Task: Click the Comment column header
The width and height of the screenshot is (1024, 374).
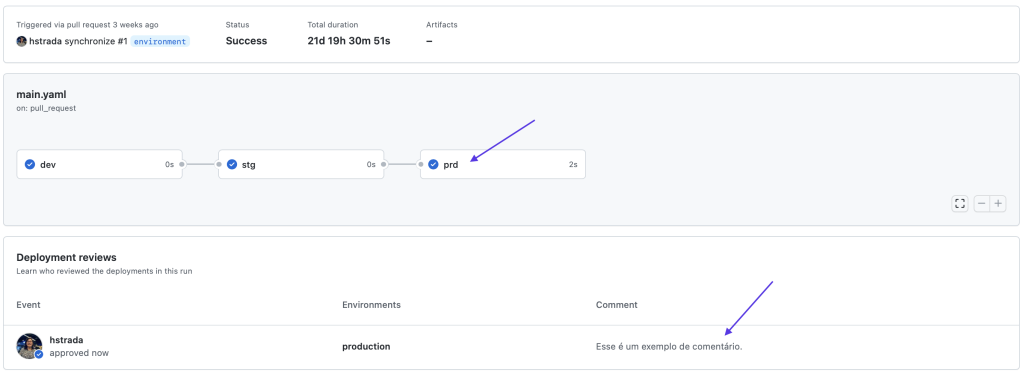Action: (x=616, y=305)
